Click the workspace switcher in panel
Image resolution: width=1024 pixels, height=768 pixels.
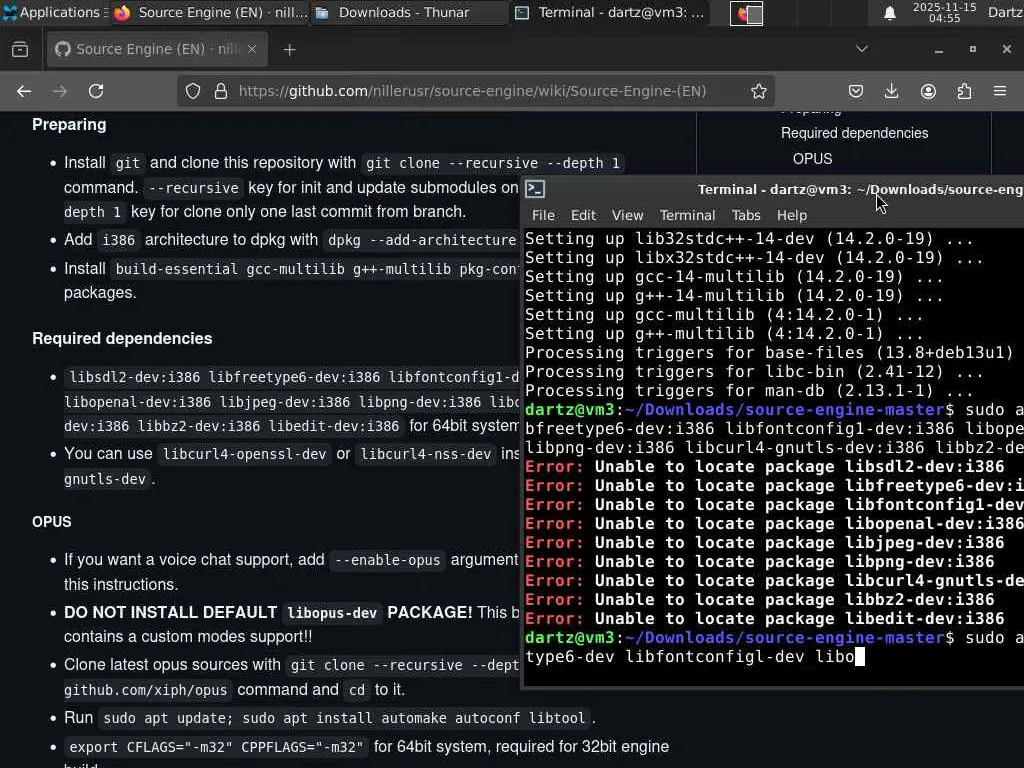tap(746, 14)
